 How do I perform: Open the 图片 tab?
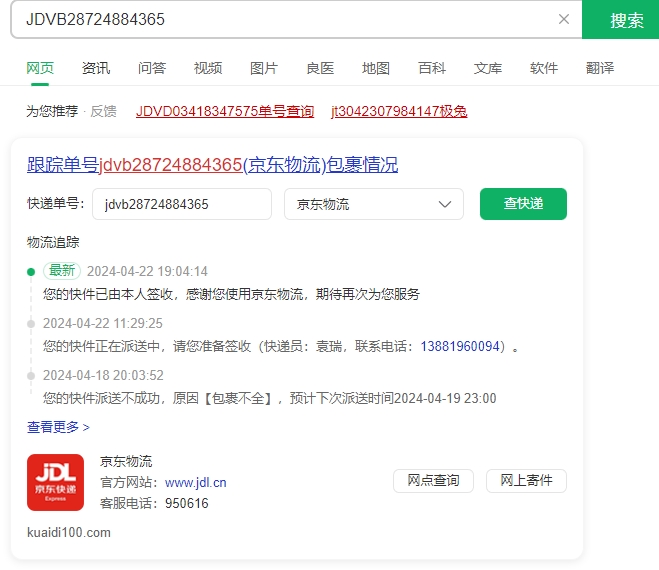pos(264,68)
